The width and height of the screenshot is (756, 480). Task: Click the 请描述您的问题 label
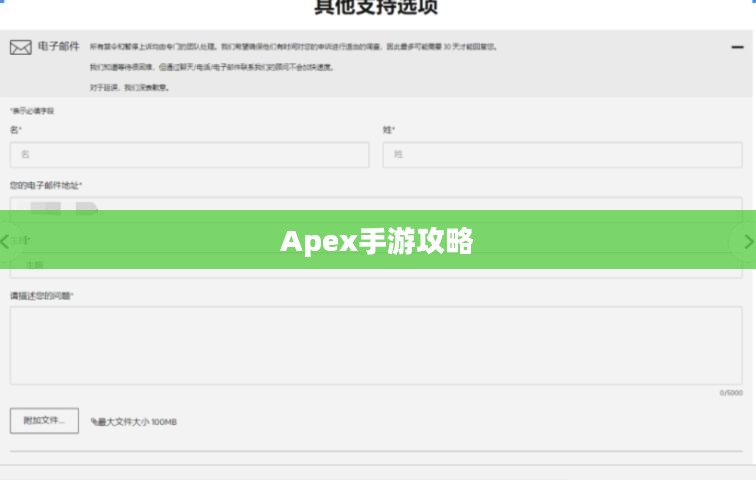pyautogui.click(x=41, y=296)
